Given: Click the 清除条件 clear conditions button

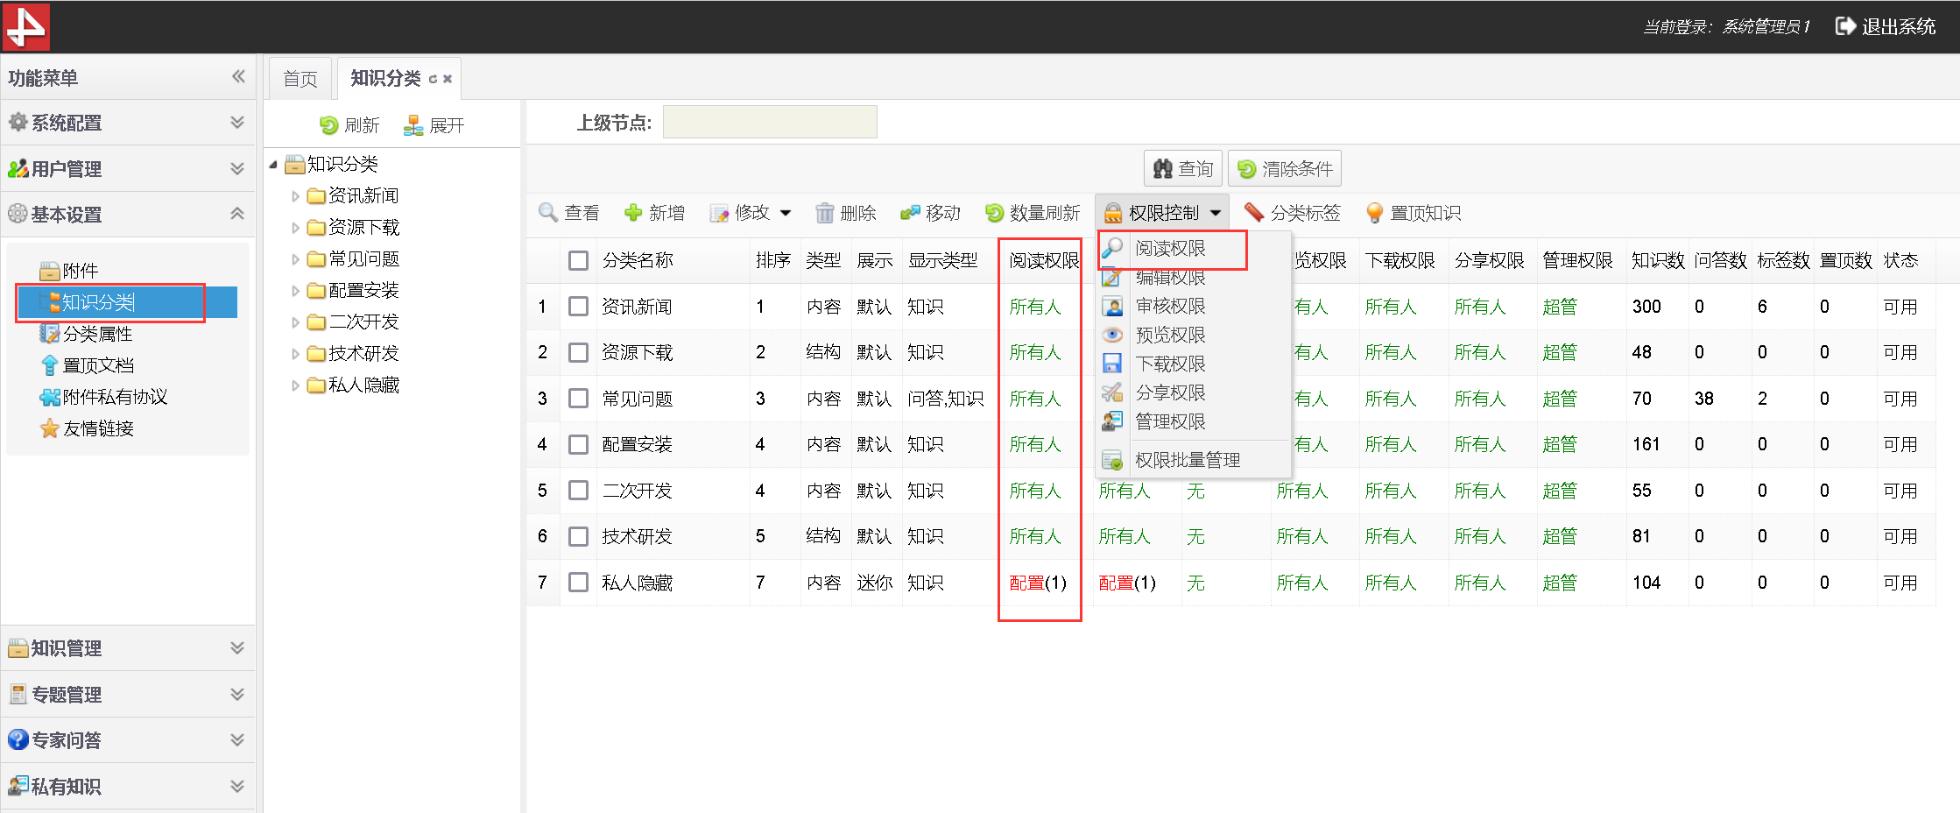Looking at the screenshot, I should coord(1285,168).
